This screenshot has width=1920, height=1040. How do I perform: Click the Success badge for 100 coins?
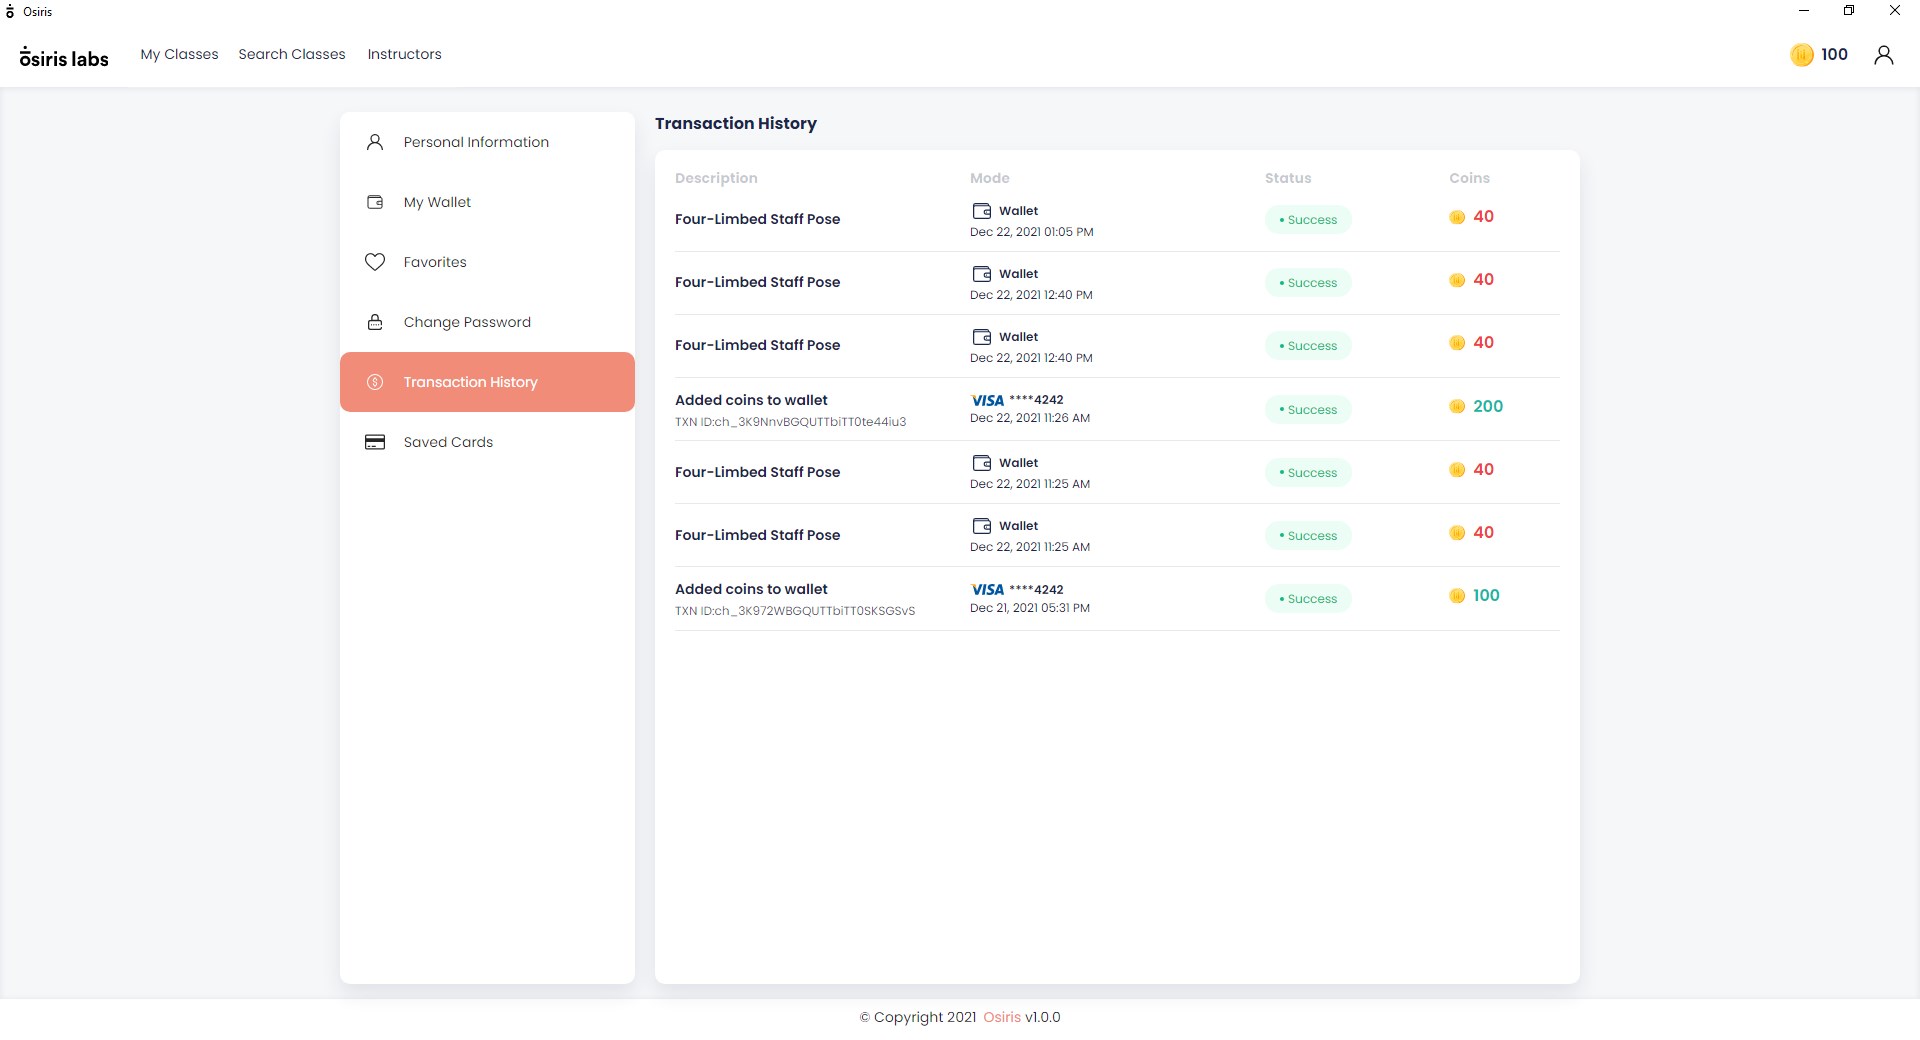tap(1308, 599)
